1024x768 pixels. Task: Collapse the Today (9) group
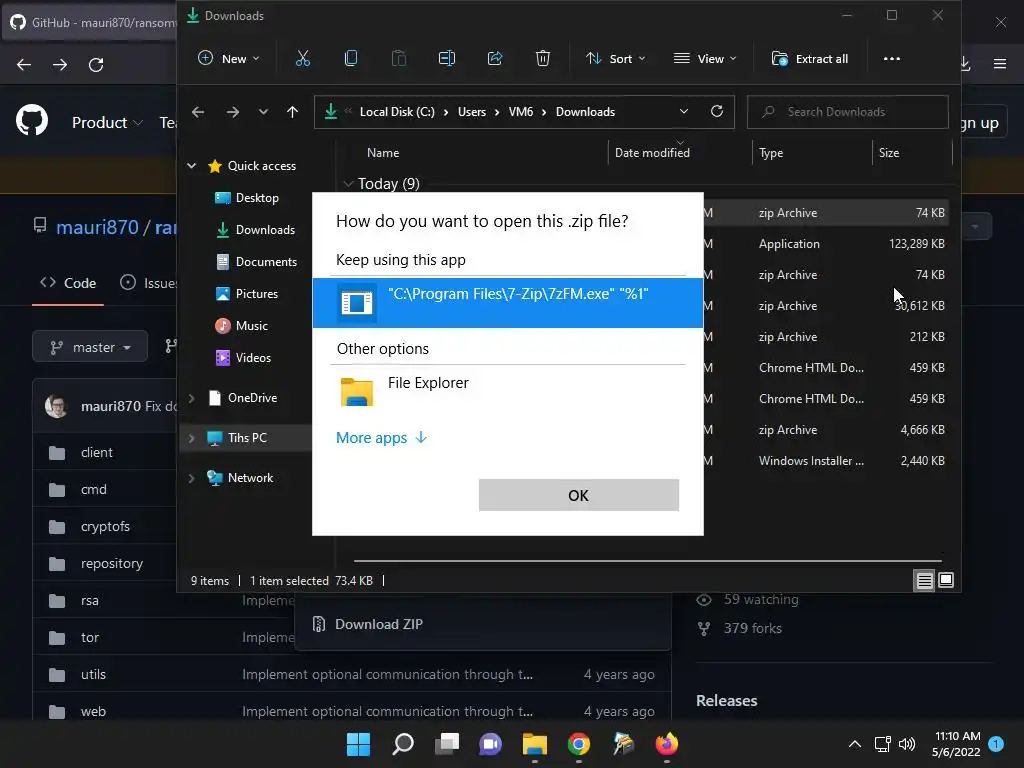(x=348, y=184)
